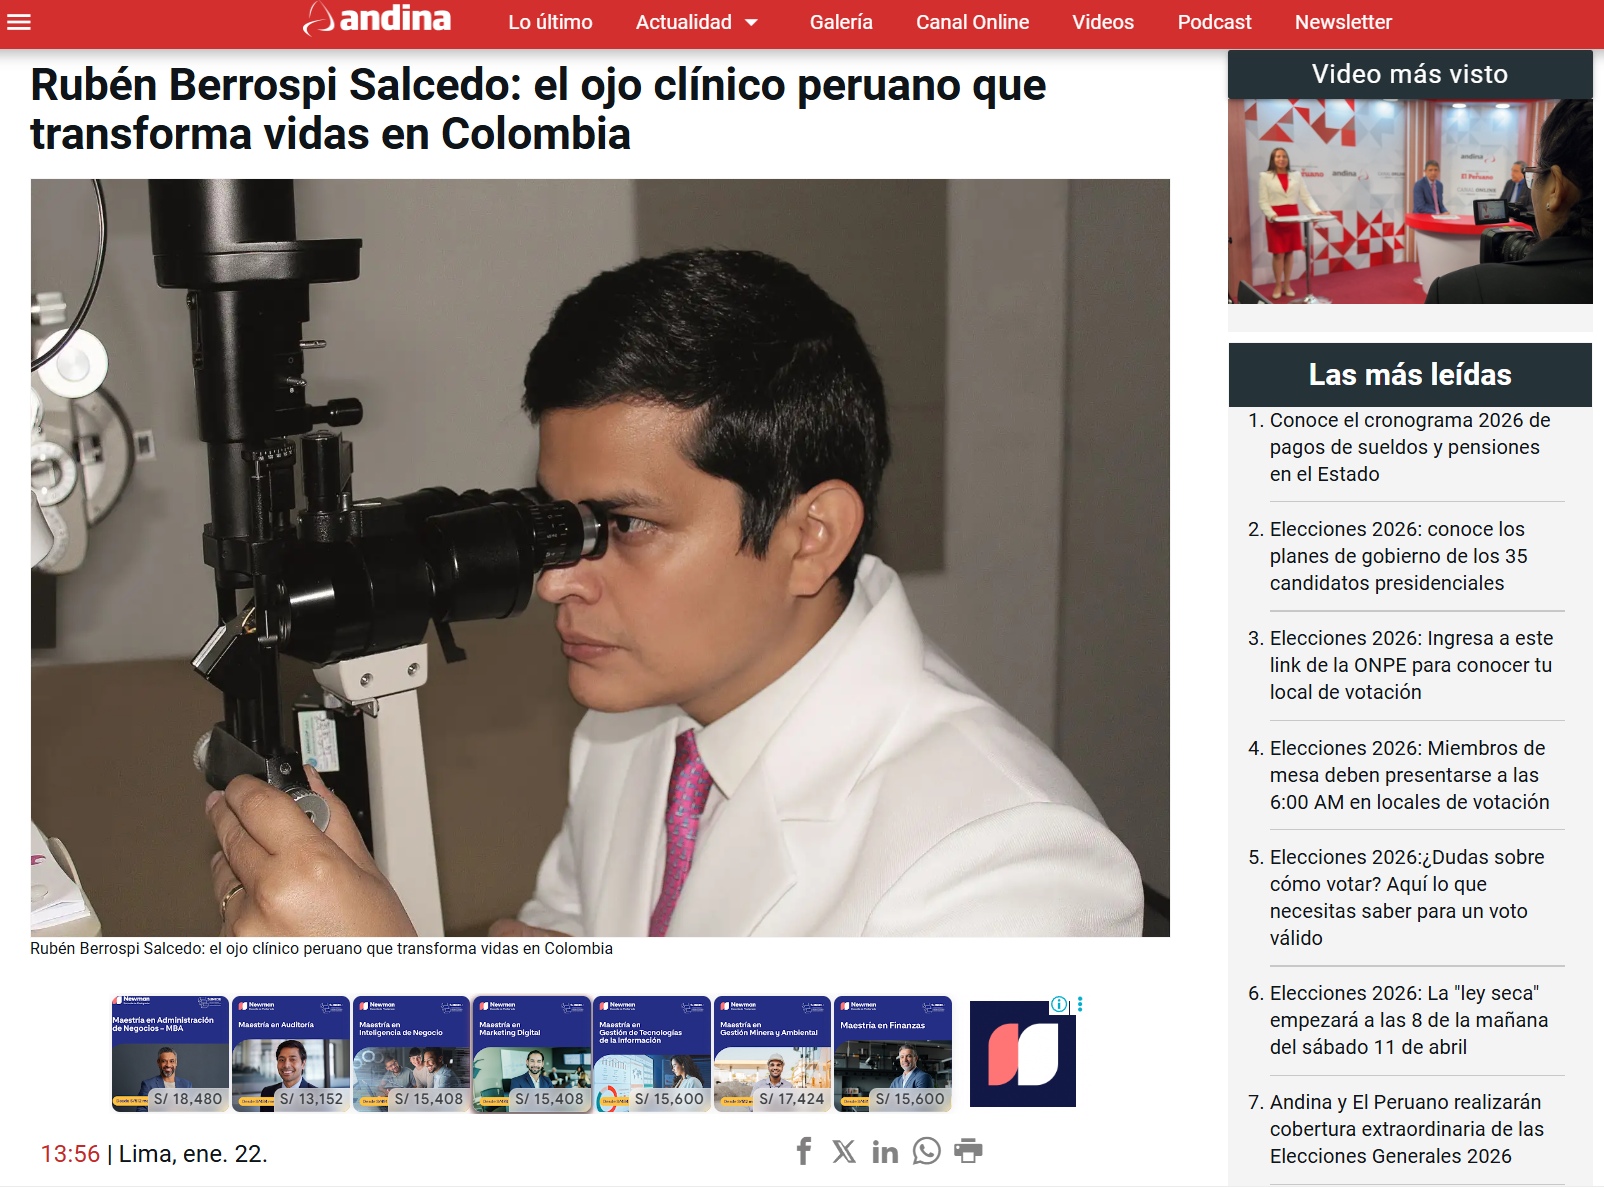Open the main article photo
This screenshot has width=1604, height=1187.
pyautogui.click(x=600, y=557)
